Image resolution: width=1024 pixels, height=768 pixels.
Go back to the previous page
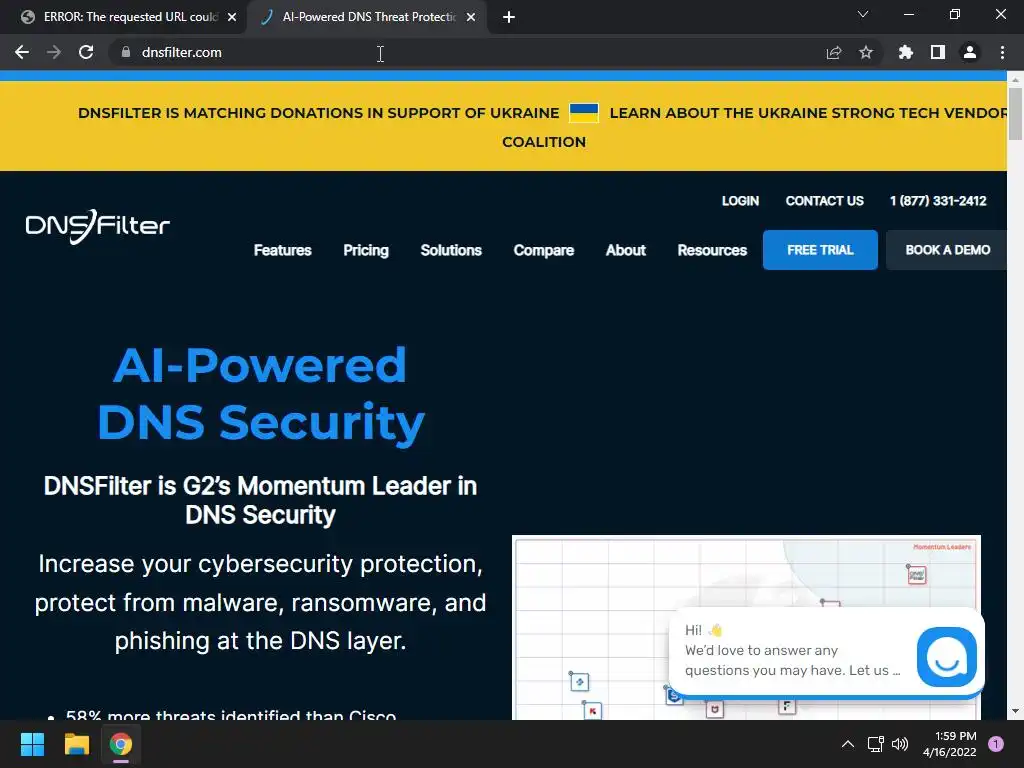(x=22, y=52)
